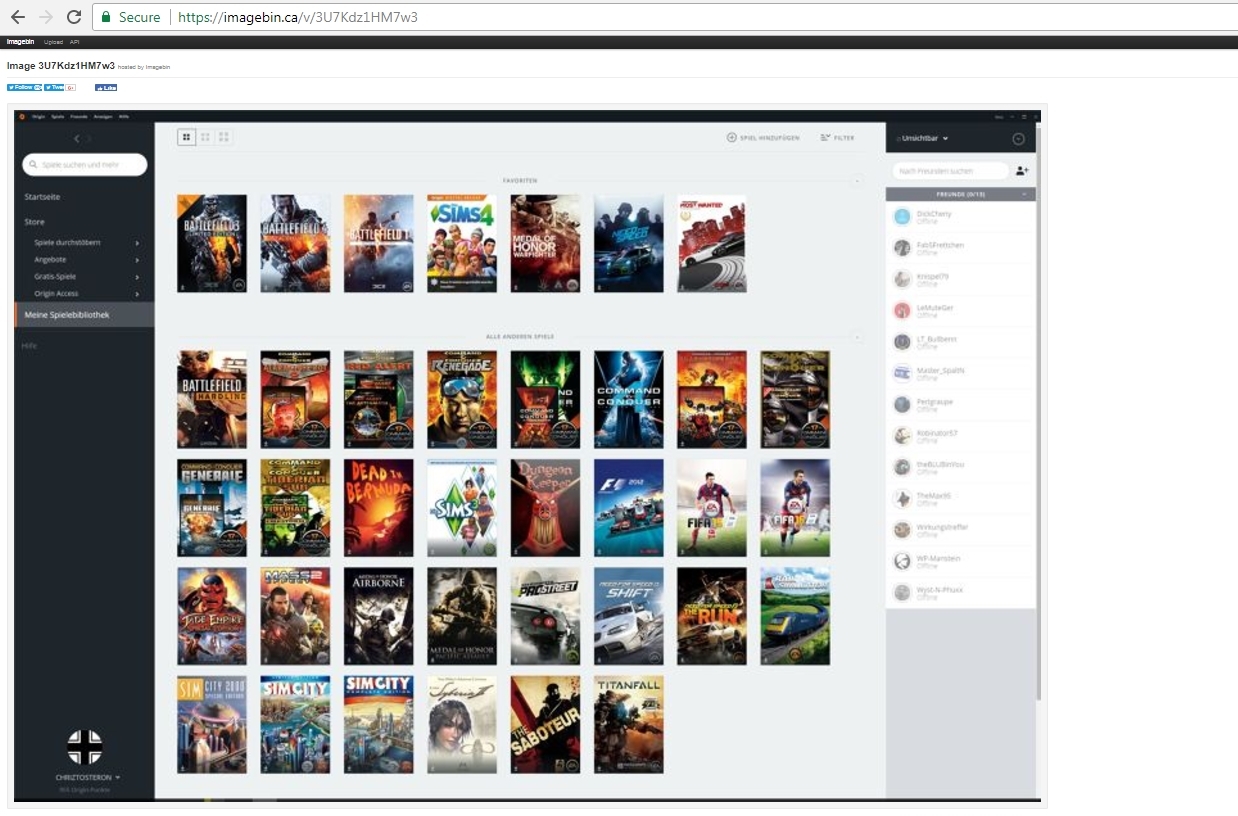Click the imagebin.ca URL in address bar

(298, 17)
